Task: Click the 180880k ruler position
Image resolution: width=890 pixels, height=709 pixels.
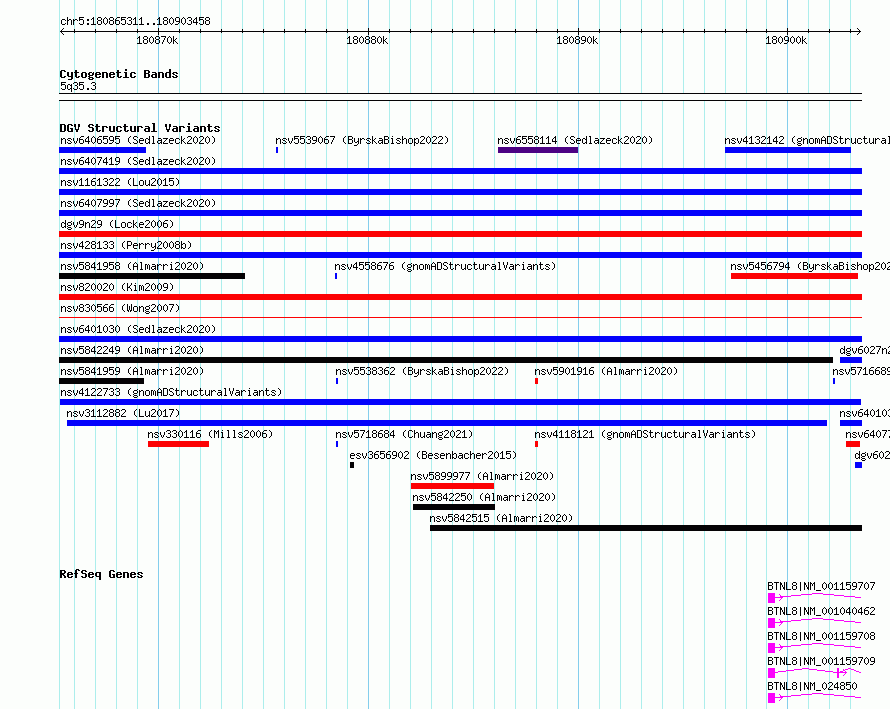Action: pos(367,40)
